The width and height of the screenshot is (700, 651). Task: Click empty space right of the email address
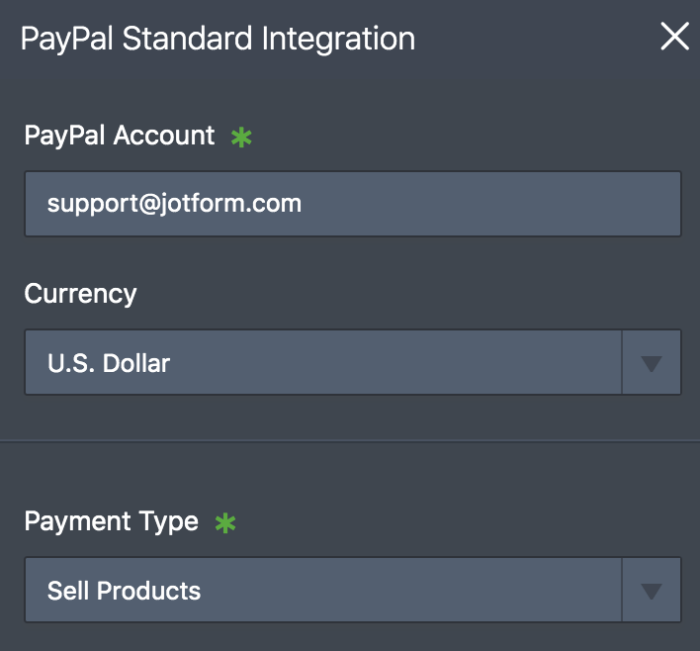tap(500, 204)
